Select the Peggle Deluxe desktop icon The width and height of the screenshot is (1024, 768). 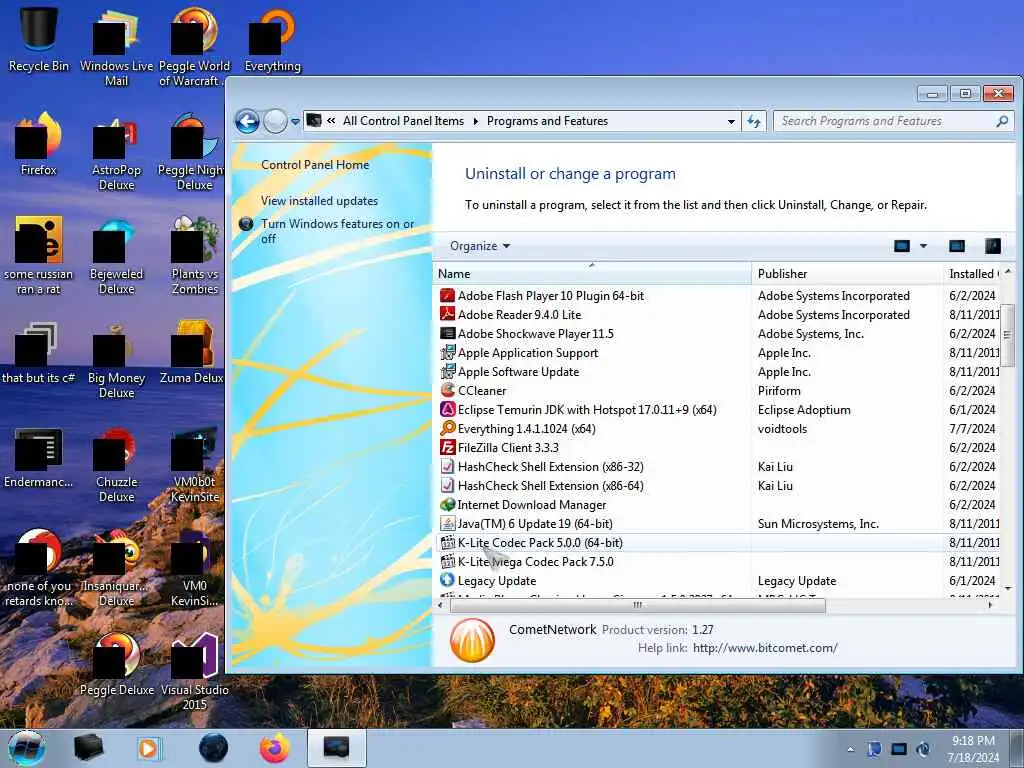[x=117, y=665]
